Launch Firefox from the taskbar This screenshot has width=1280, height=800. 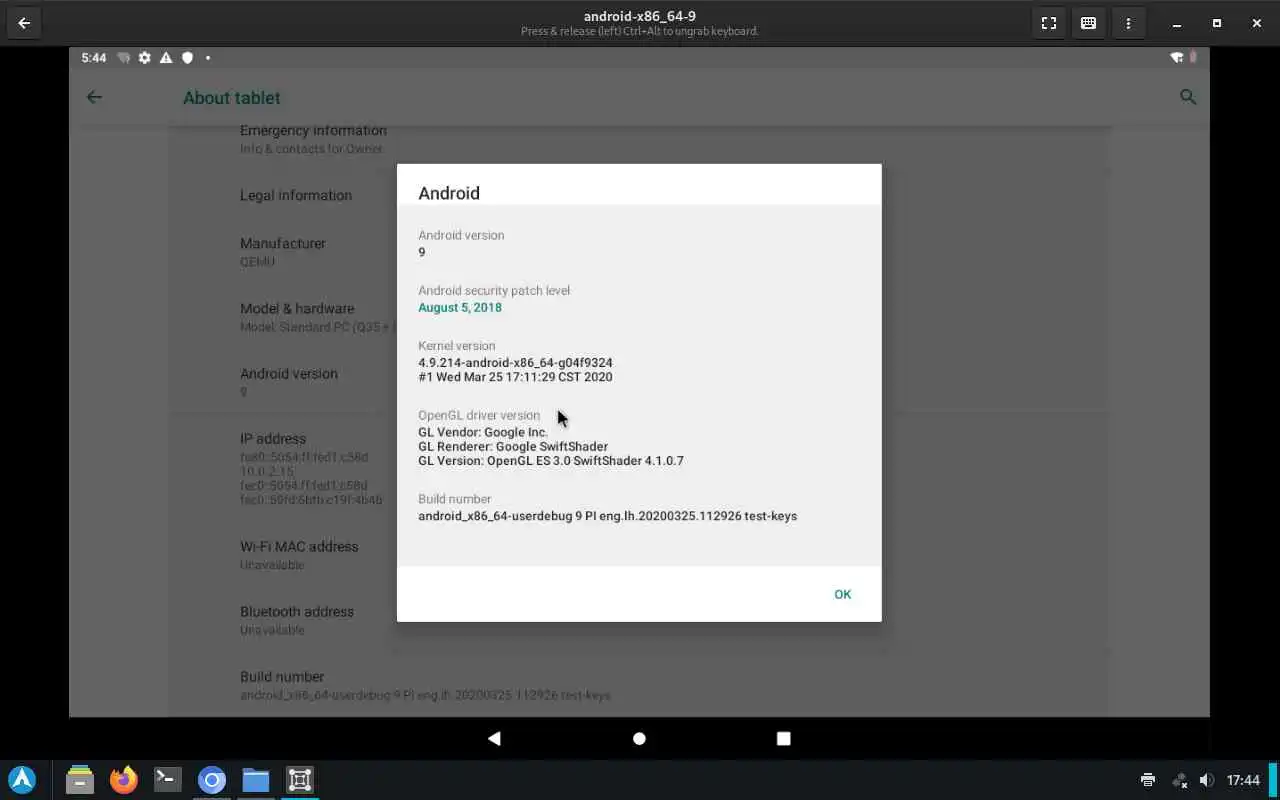coord(123,779)
